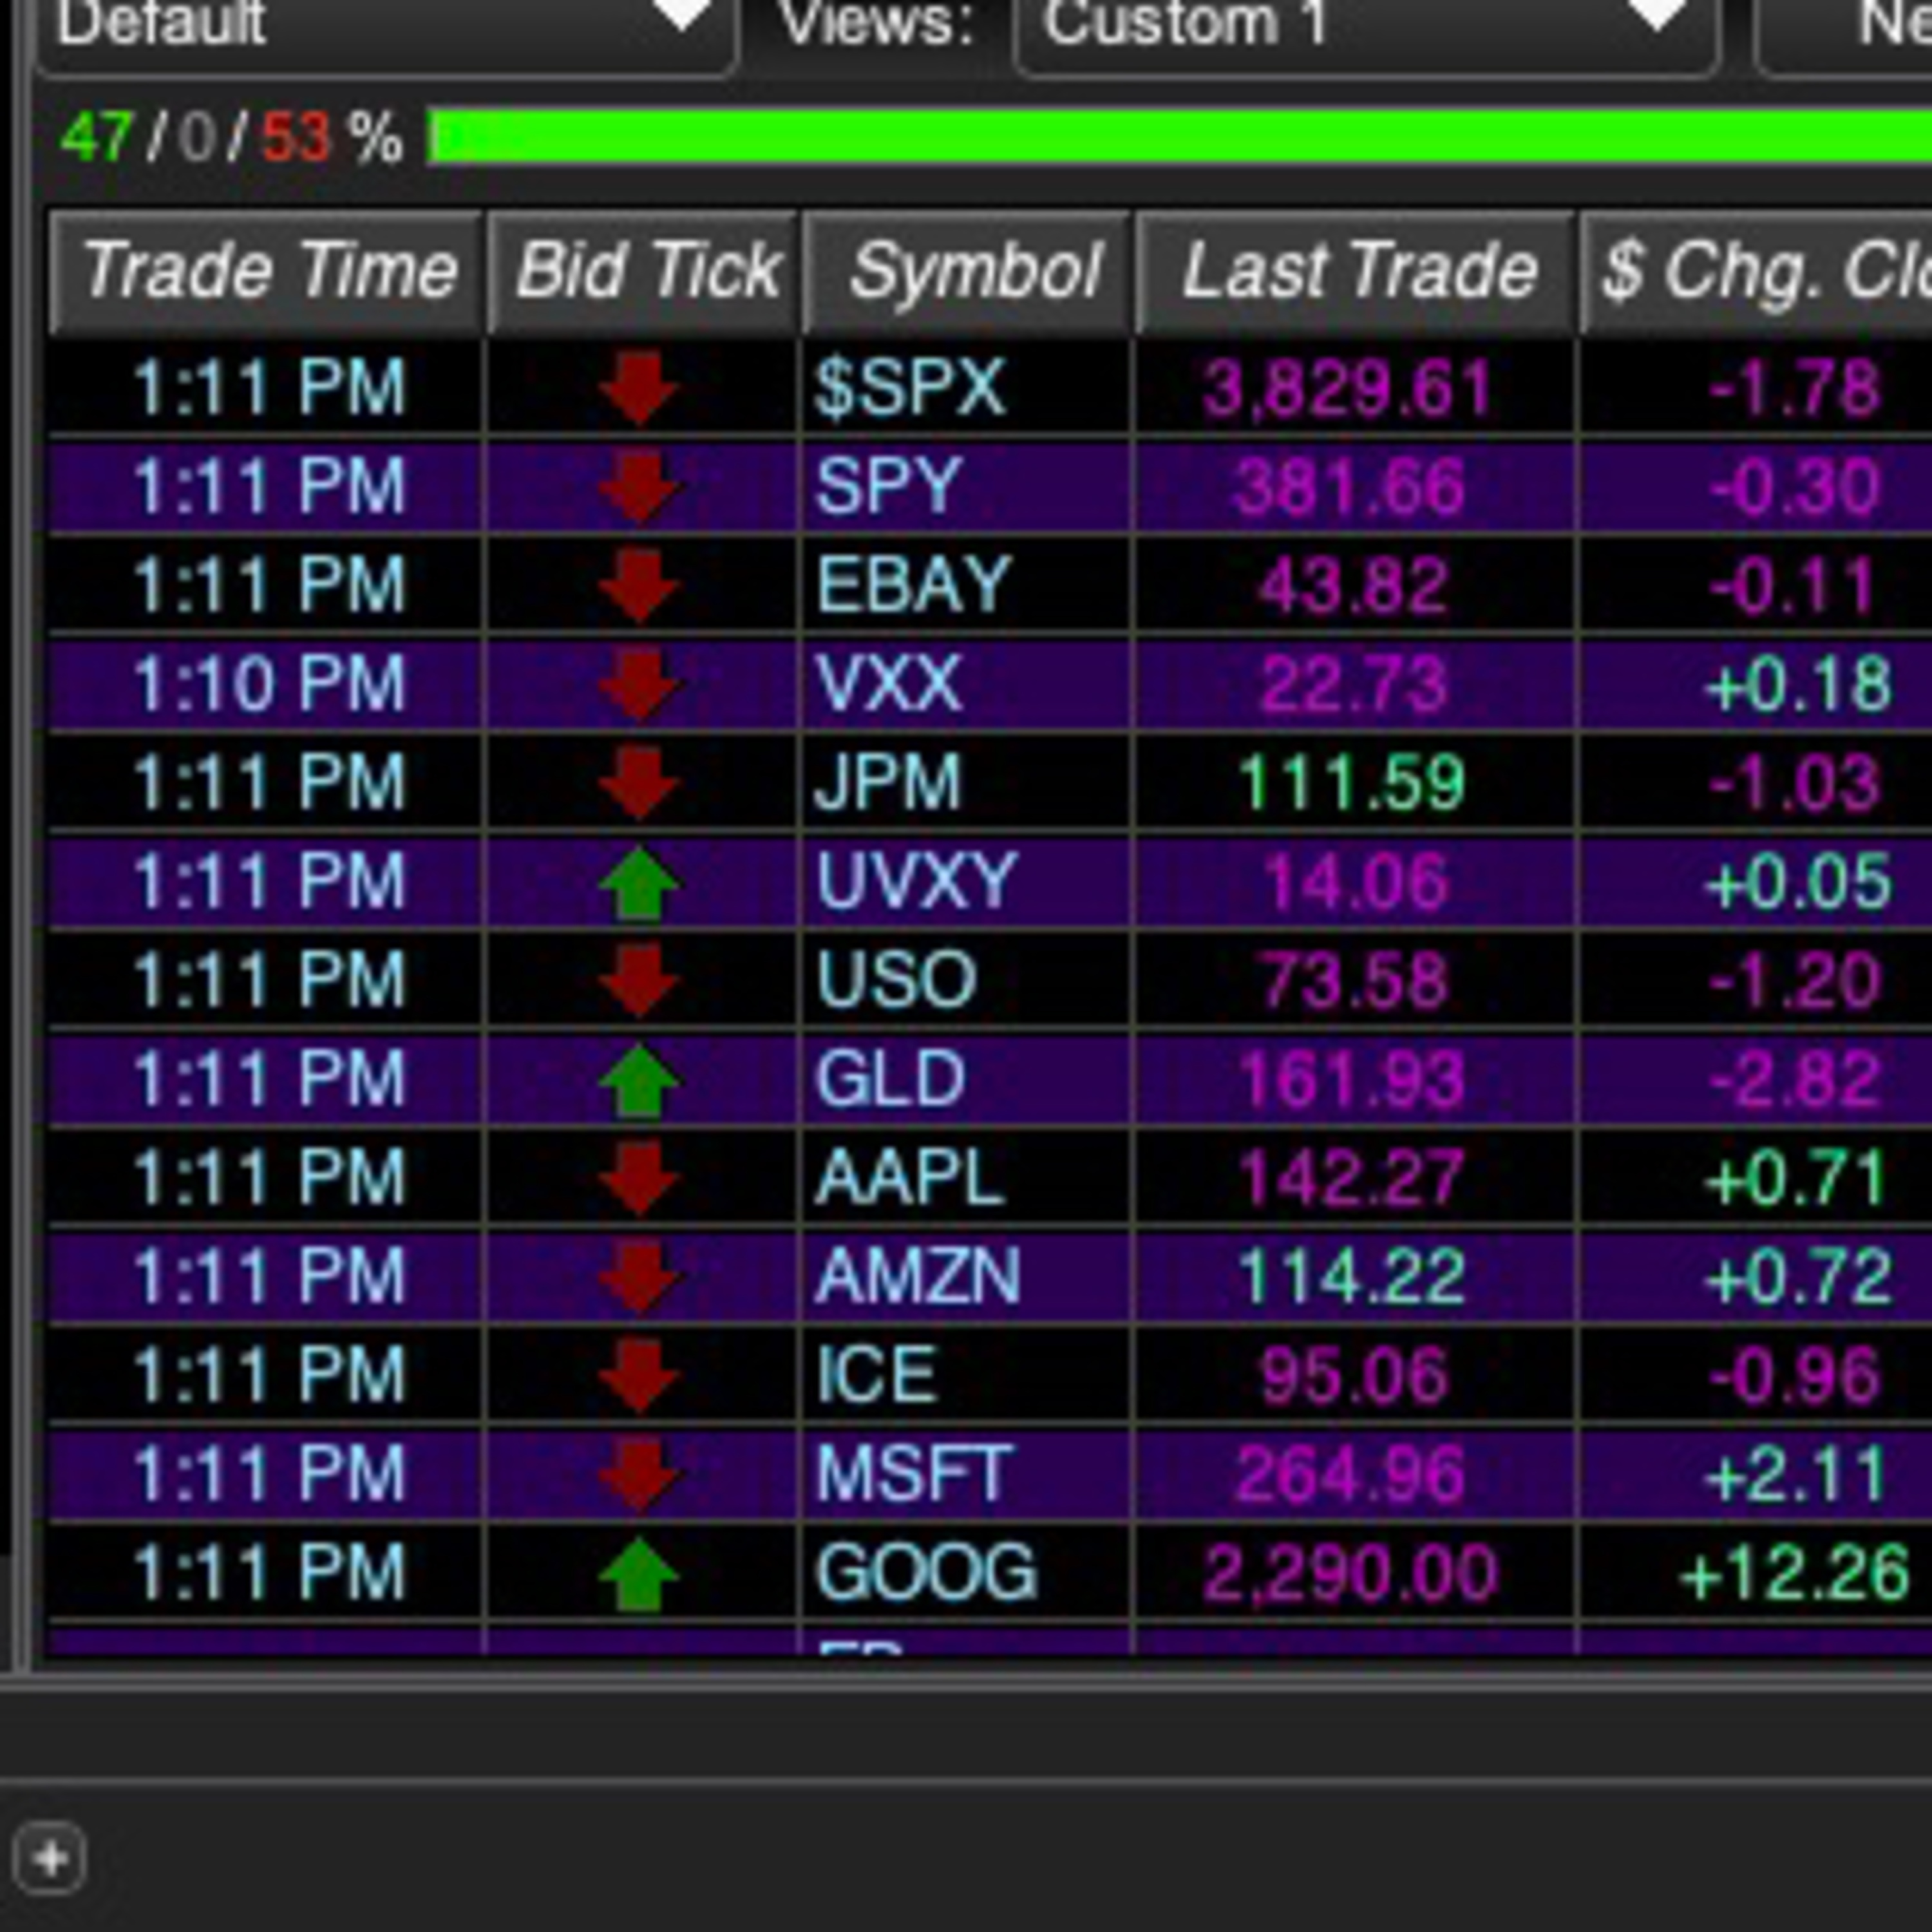Click the green up bid tick for GLD

click(x=639, y=1080)
